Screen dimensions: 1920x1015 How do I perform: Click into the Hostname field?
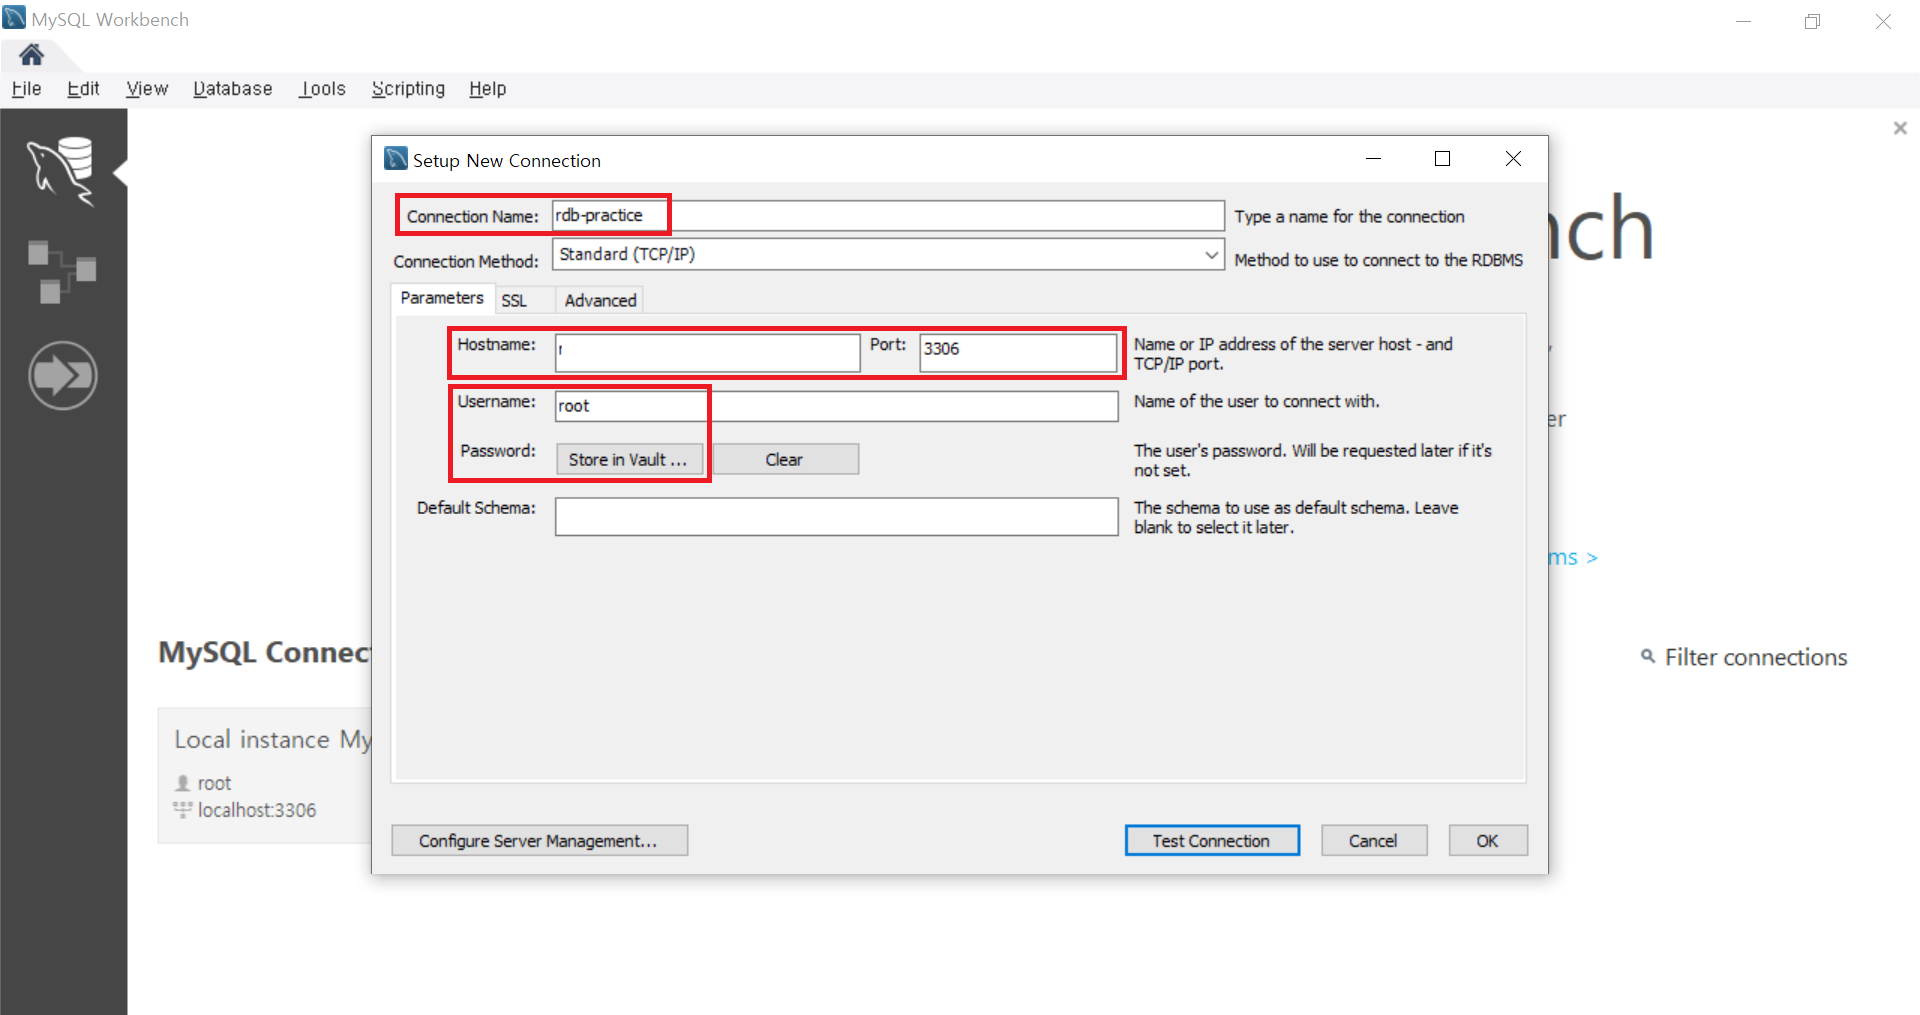click(x=707, y=352)
